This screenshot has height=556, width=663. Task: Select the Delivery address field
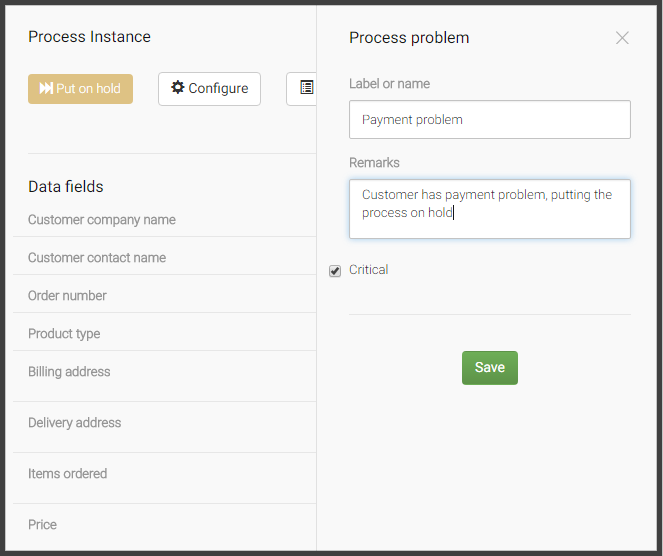[x=74, y=423]
